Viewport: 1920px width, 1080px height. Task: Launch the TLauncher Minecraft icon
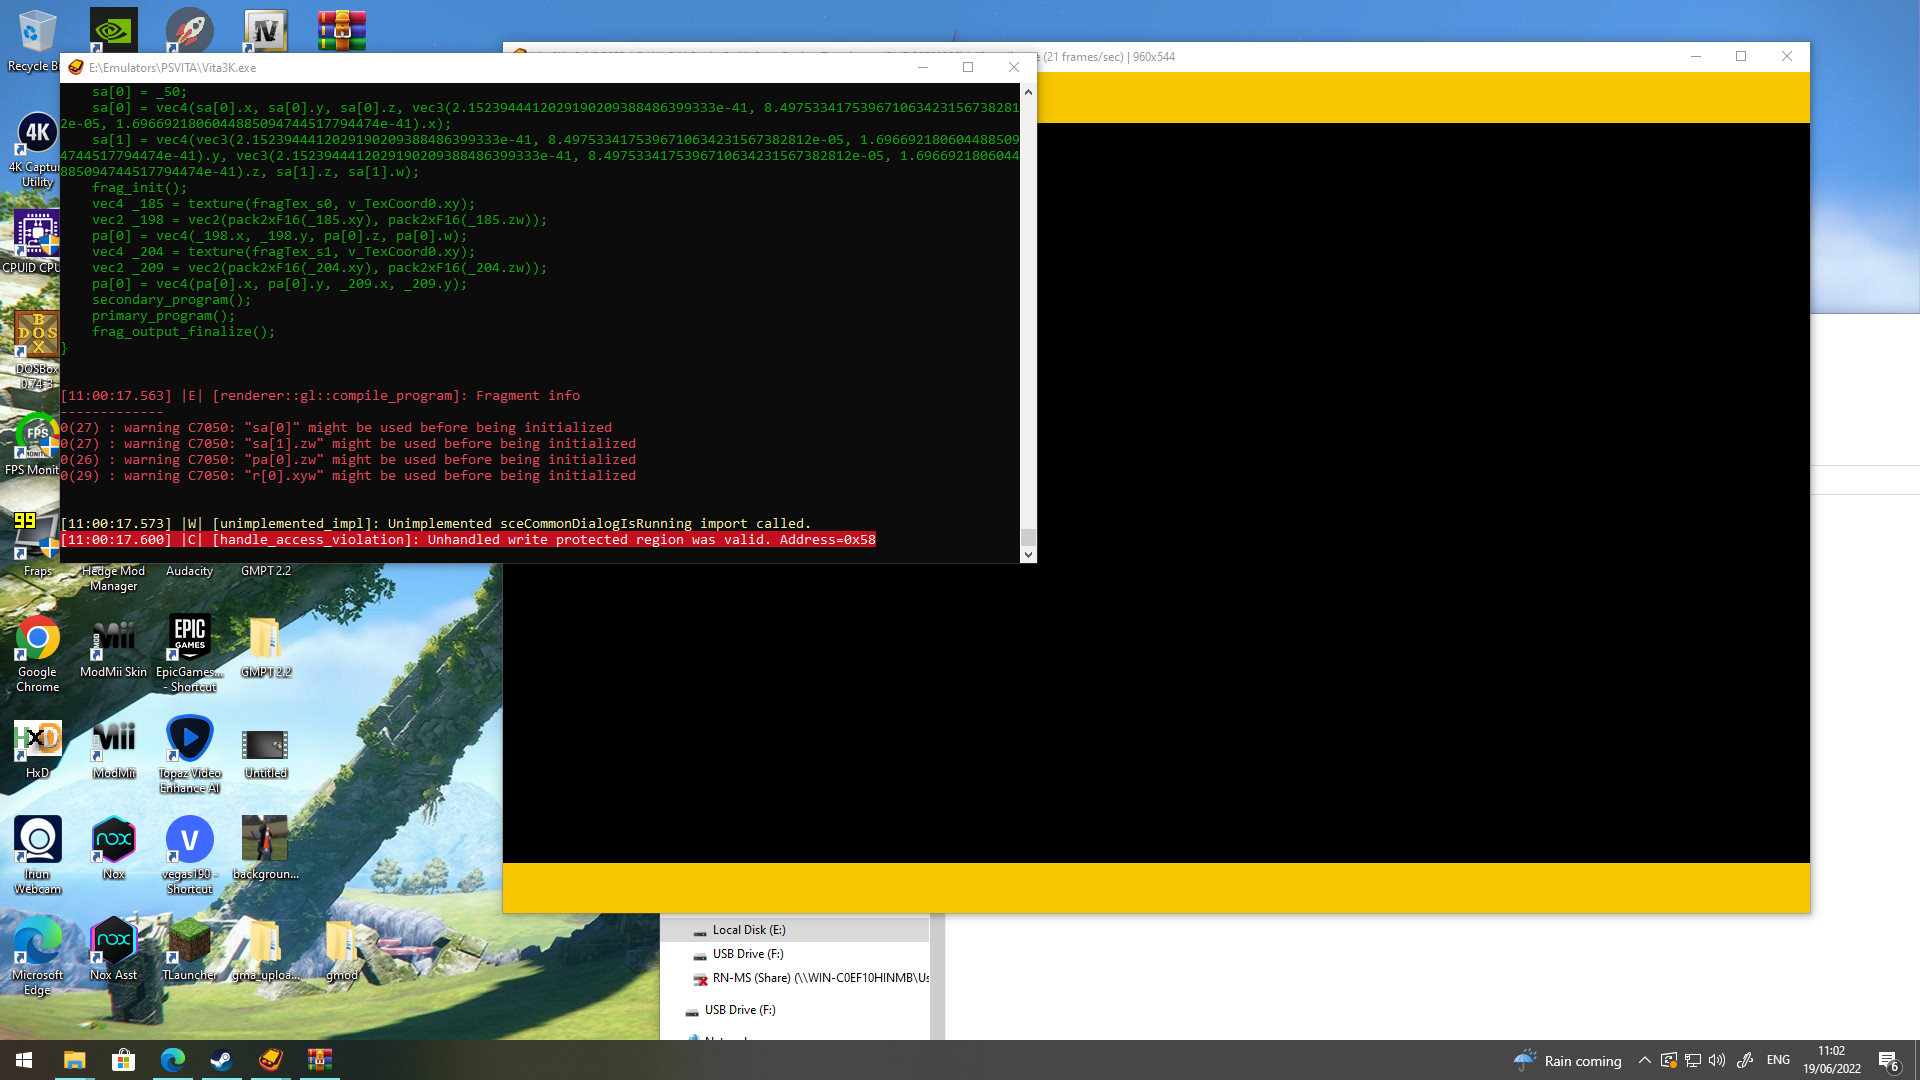tap(189, 942)
